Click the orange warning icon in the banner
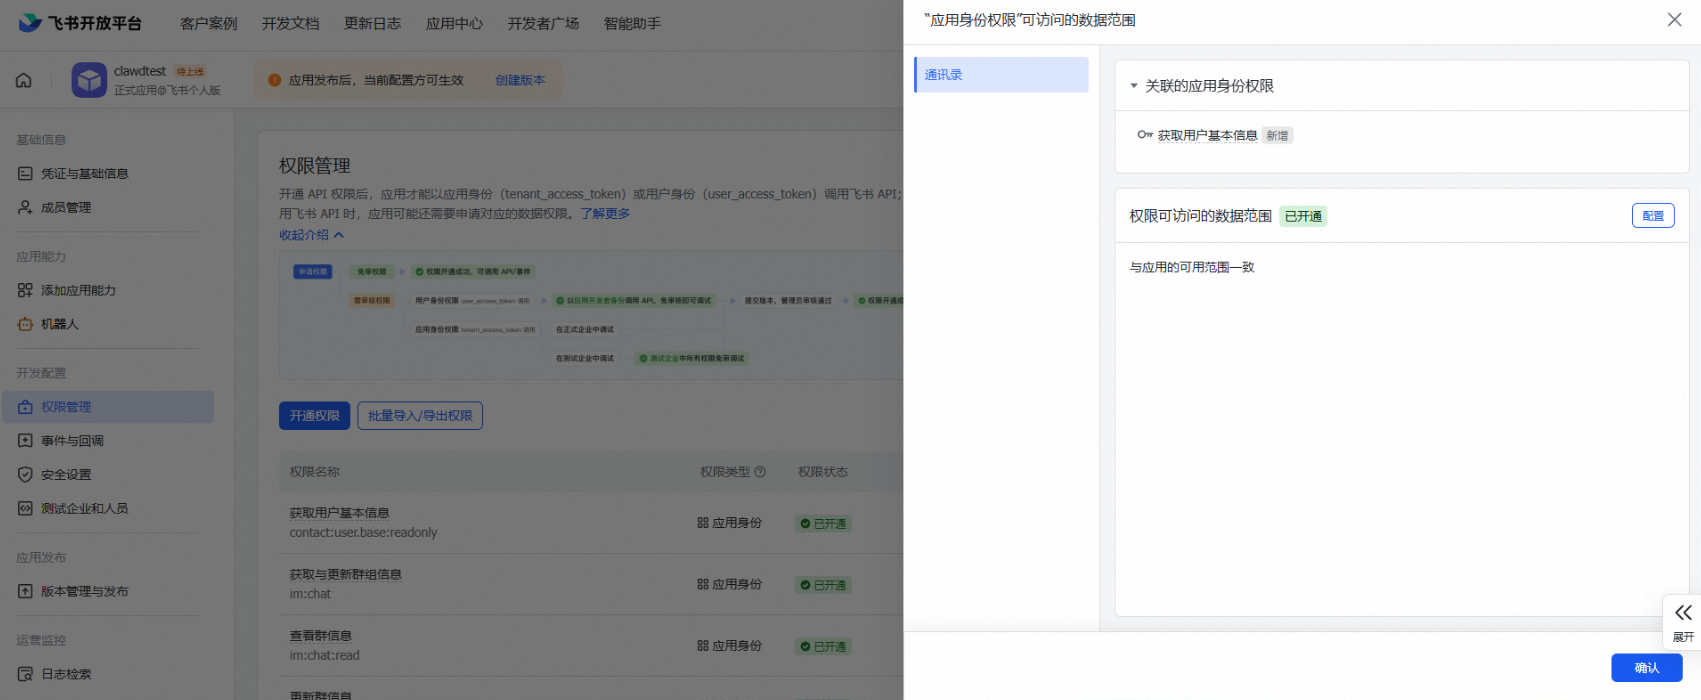This screenshot has height=700, width=1701. coord(274,80)
